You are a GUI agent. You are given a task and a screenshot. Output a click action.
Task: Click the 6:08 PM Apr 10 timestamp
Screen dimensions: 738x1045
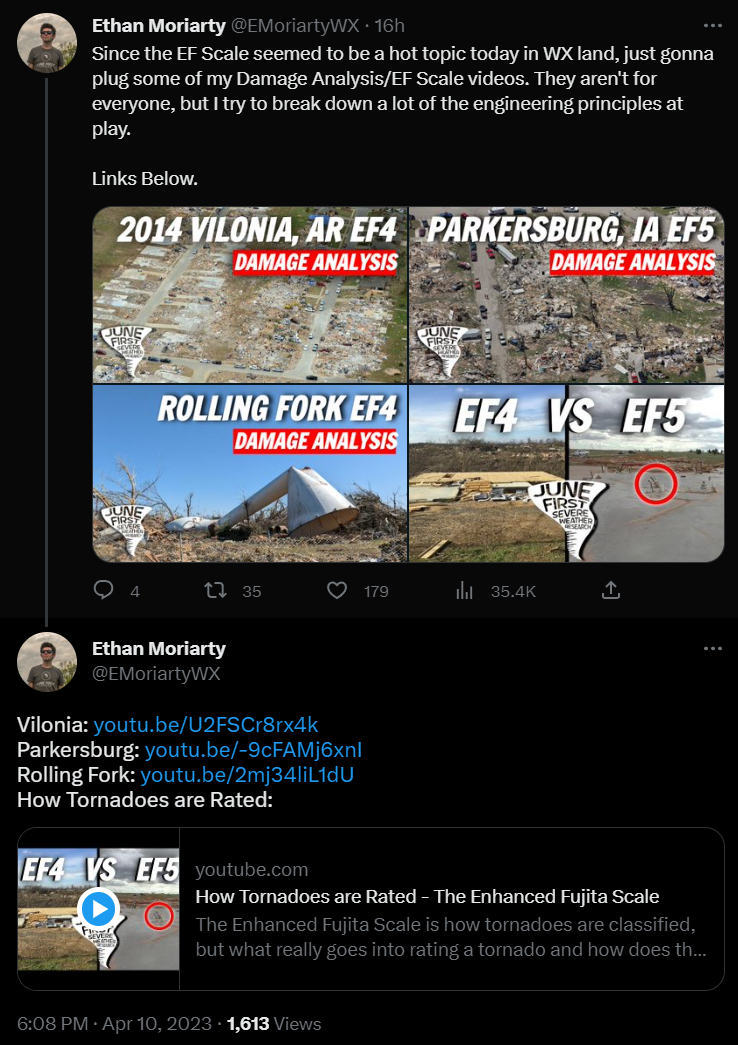(114, 1023)
